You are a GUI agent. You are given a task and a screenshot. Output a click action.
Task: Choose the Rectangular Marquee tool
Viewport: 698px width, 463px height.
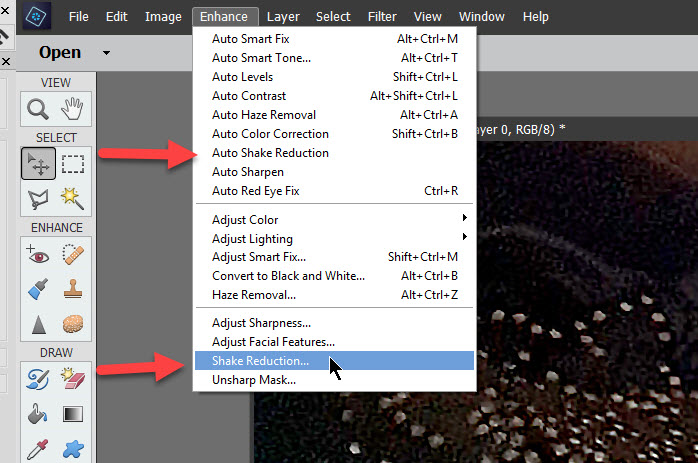point(73,164)
